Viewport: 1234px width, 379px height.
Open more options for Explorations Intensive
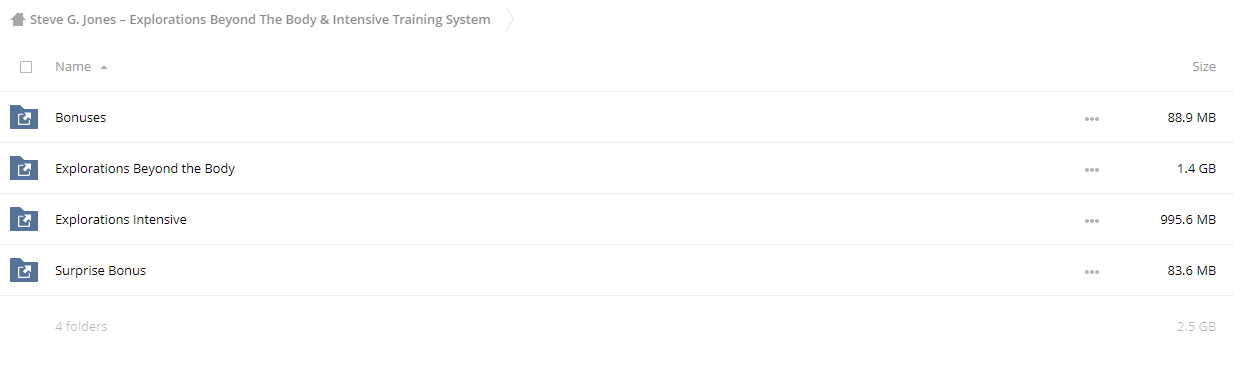1091,221
